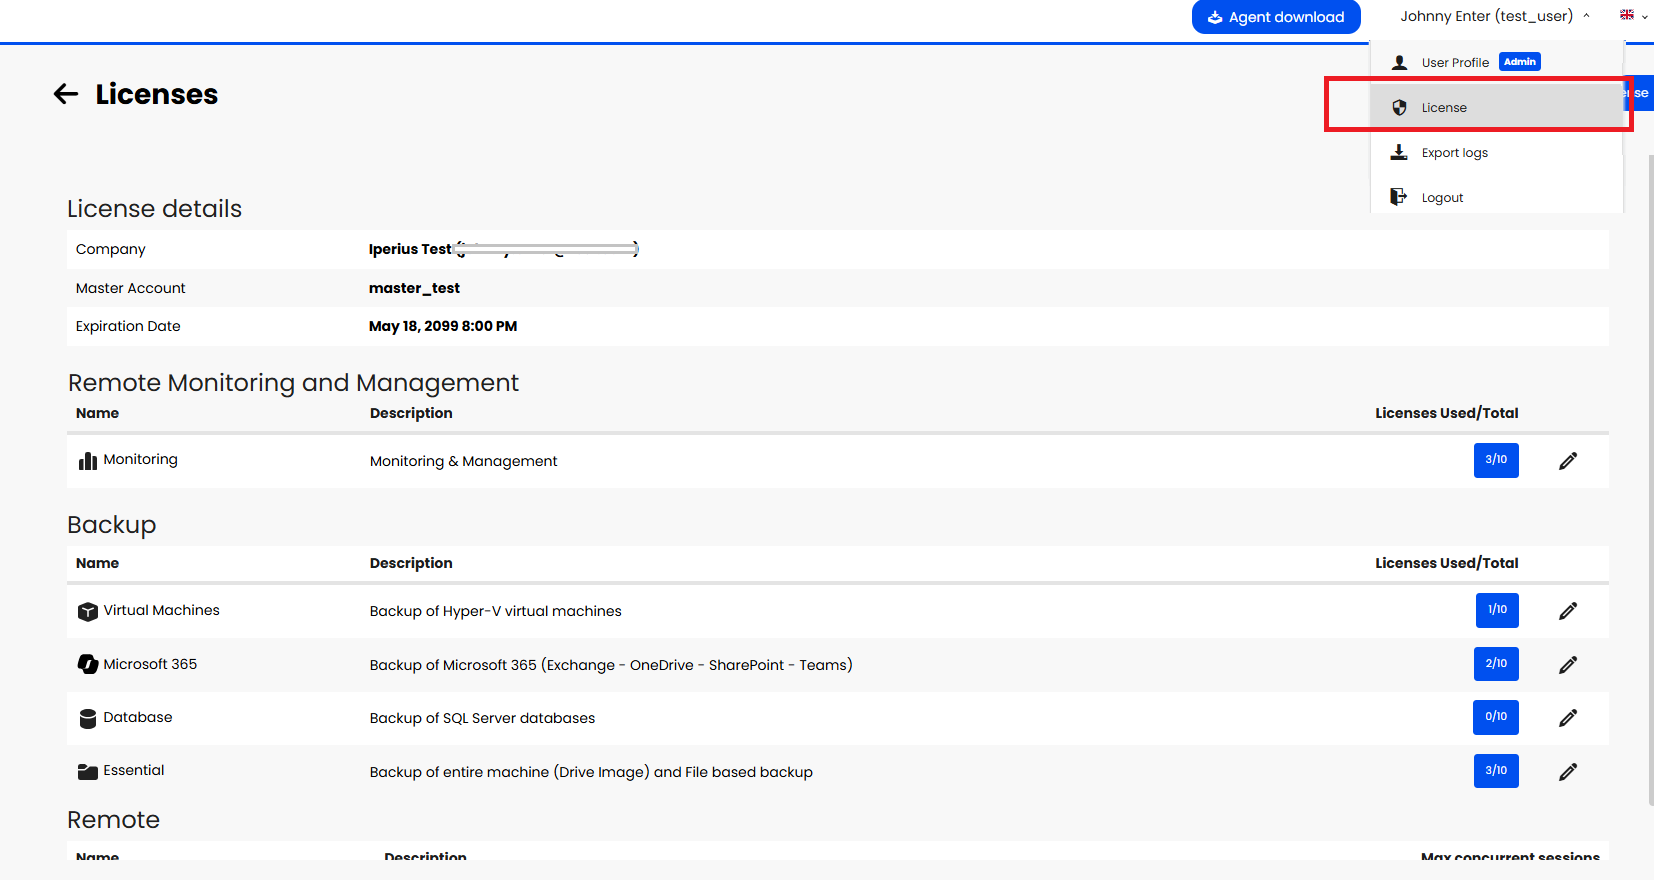Click the back arrow beside Licenses
Viewport: 1654px width, 880px height.
66,94
